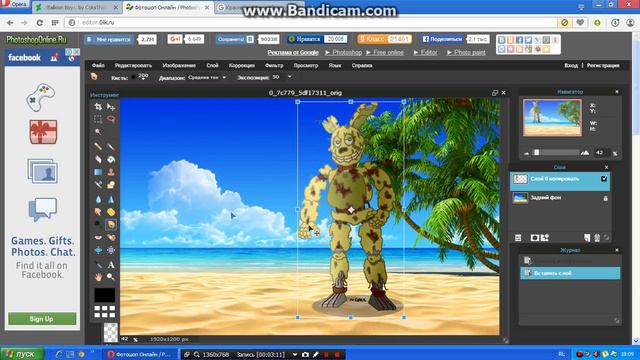Select the rectangular Marquee tool

pos(98,119)
